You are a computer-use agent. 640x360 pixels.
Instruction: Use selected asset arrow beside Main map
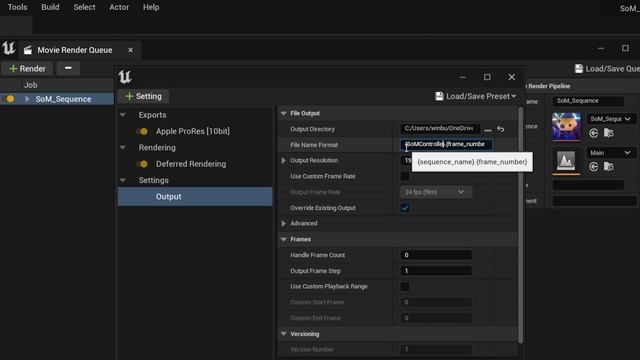594,167
